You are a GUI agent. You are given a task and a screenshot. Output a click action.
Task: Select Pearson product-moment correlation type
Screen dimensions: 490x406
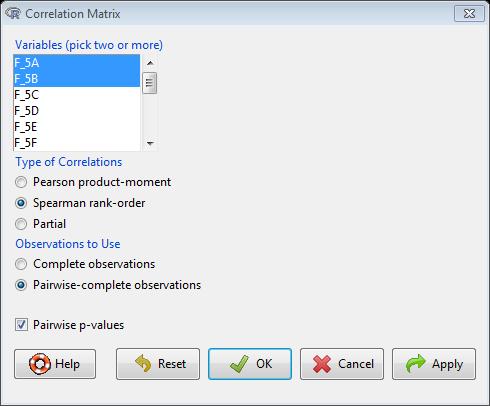(21, 182)
